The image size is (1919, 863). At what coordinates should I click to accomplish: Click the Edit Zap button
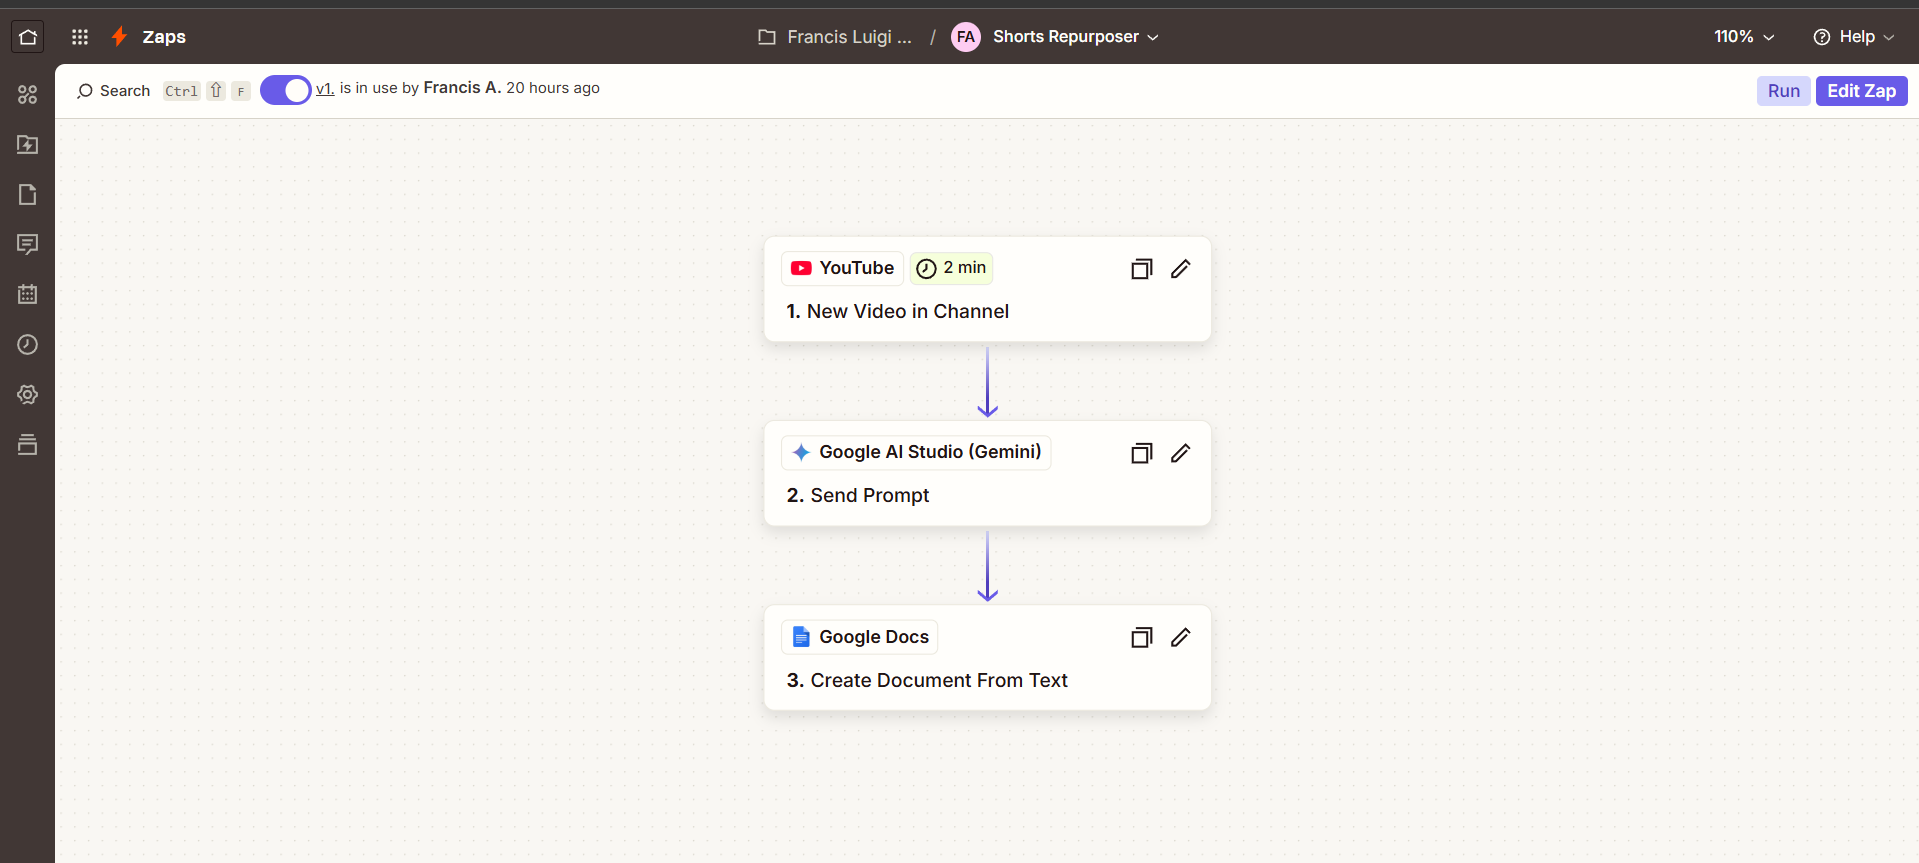(1861, 91)
